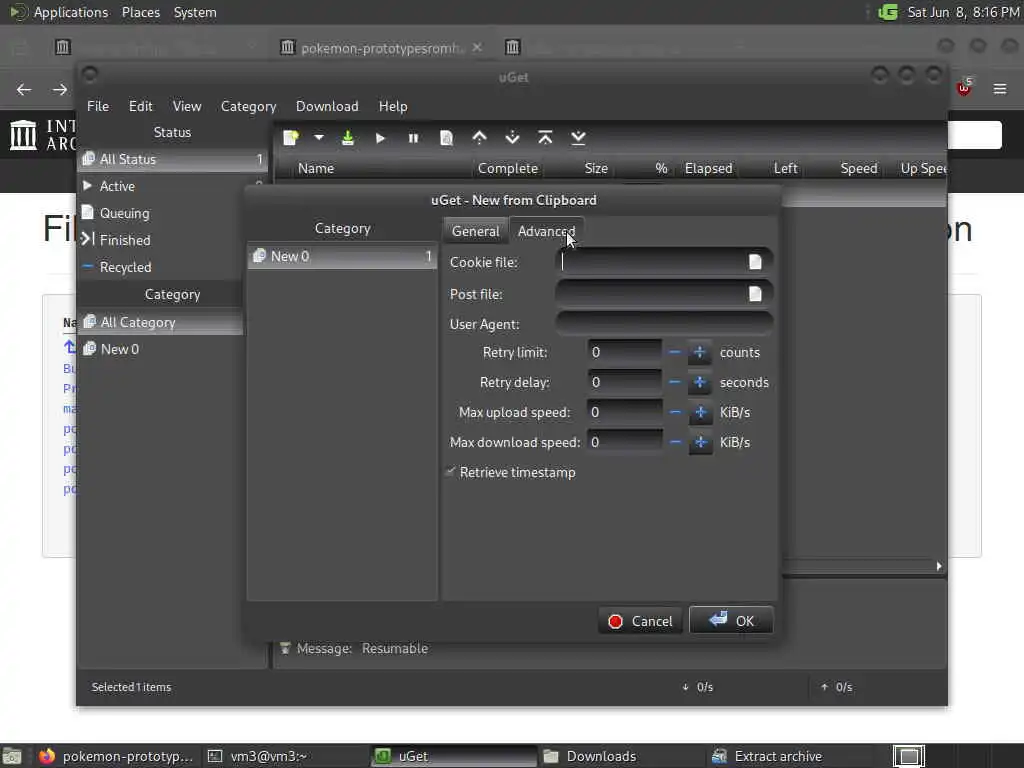Move download up with up arrow icon
The height and width of the screenshot is (768, 1024).
coord(479,138)
